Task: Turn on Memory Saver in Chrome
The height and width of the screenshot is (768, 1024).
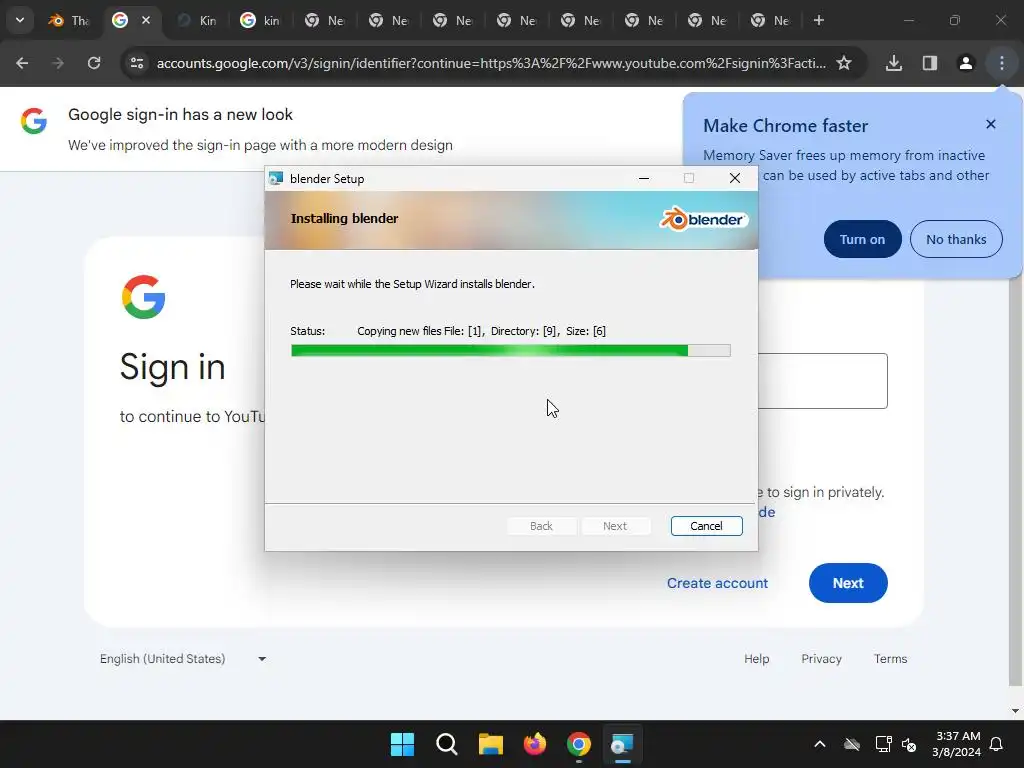Action: [x=862, y=239]
